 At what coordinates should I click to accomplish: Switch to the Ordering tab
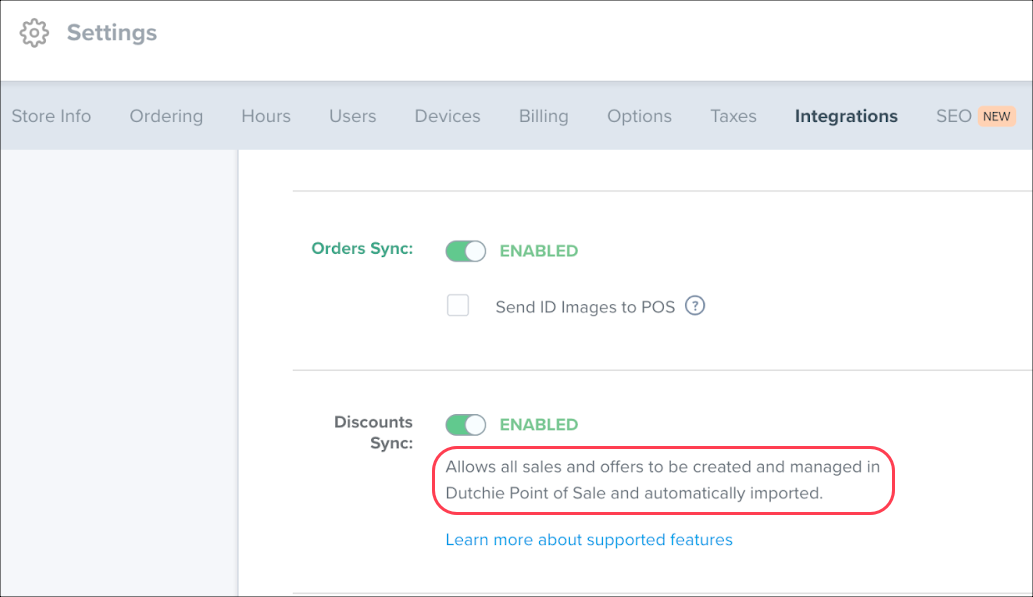pyautogui.click(x=166, y=116)
